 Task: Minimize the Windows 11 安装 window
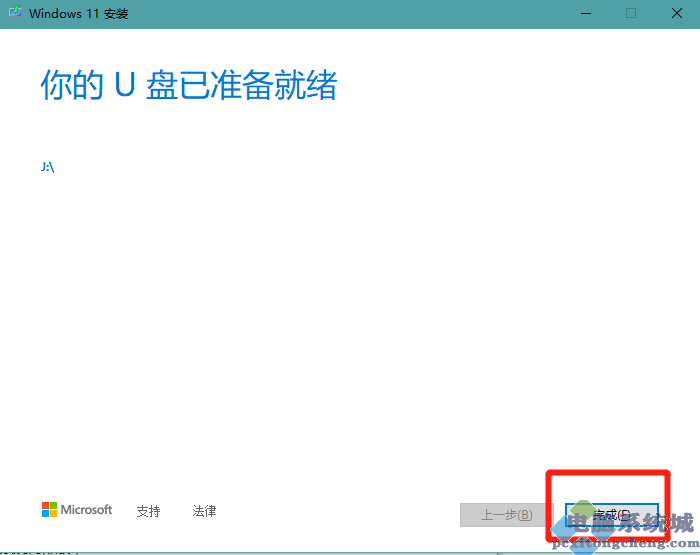[x=586, y=13]
